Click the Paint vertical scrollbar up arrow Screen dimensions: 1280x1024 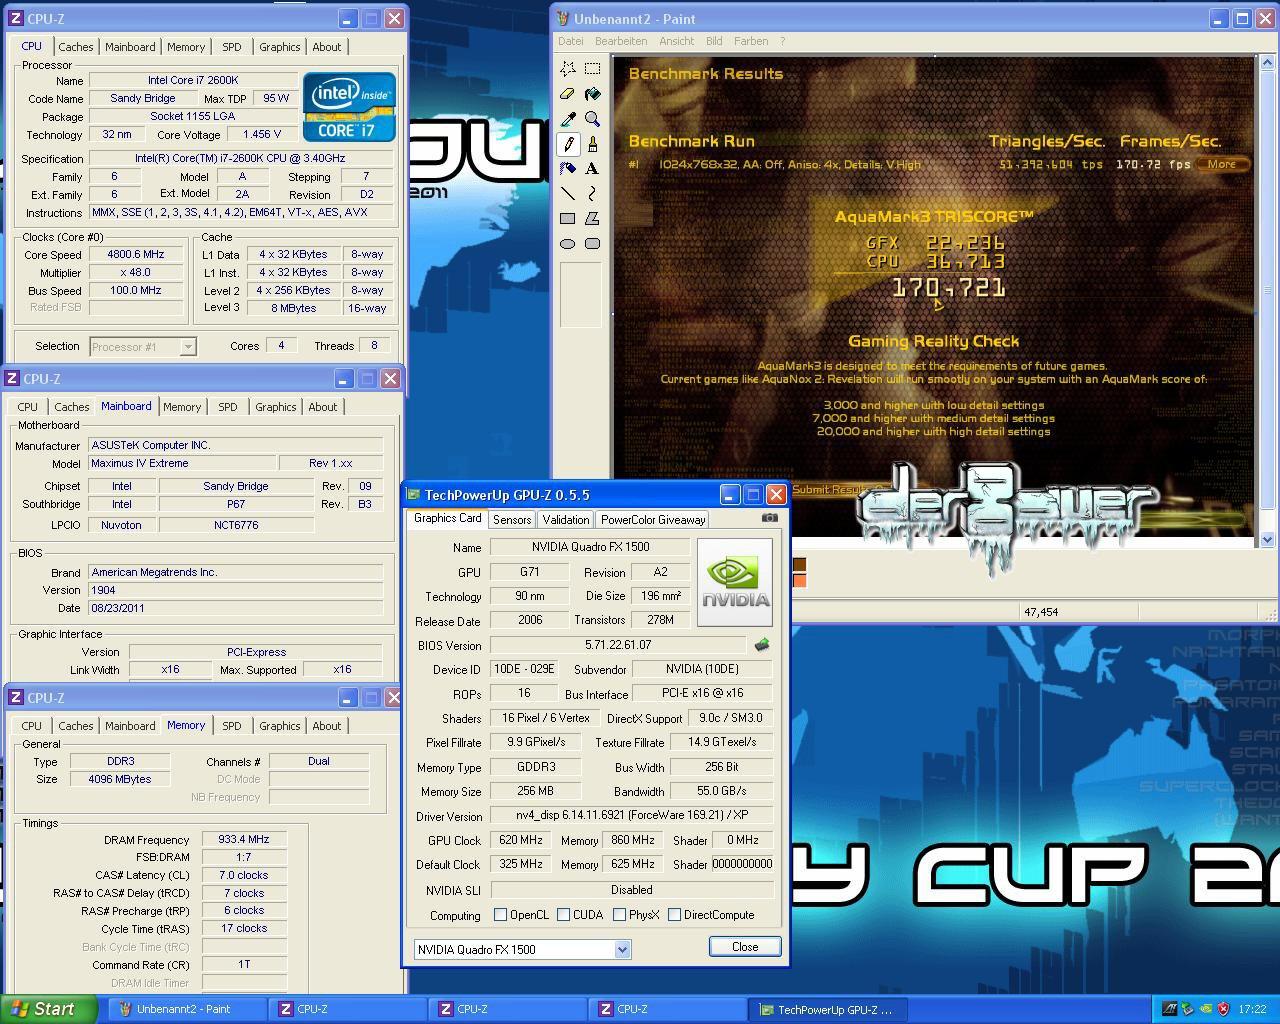pyautogui.click(x=1267, y=64)
